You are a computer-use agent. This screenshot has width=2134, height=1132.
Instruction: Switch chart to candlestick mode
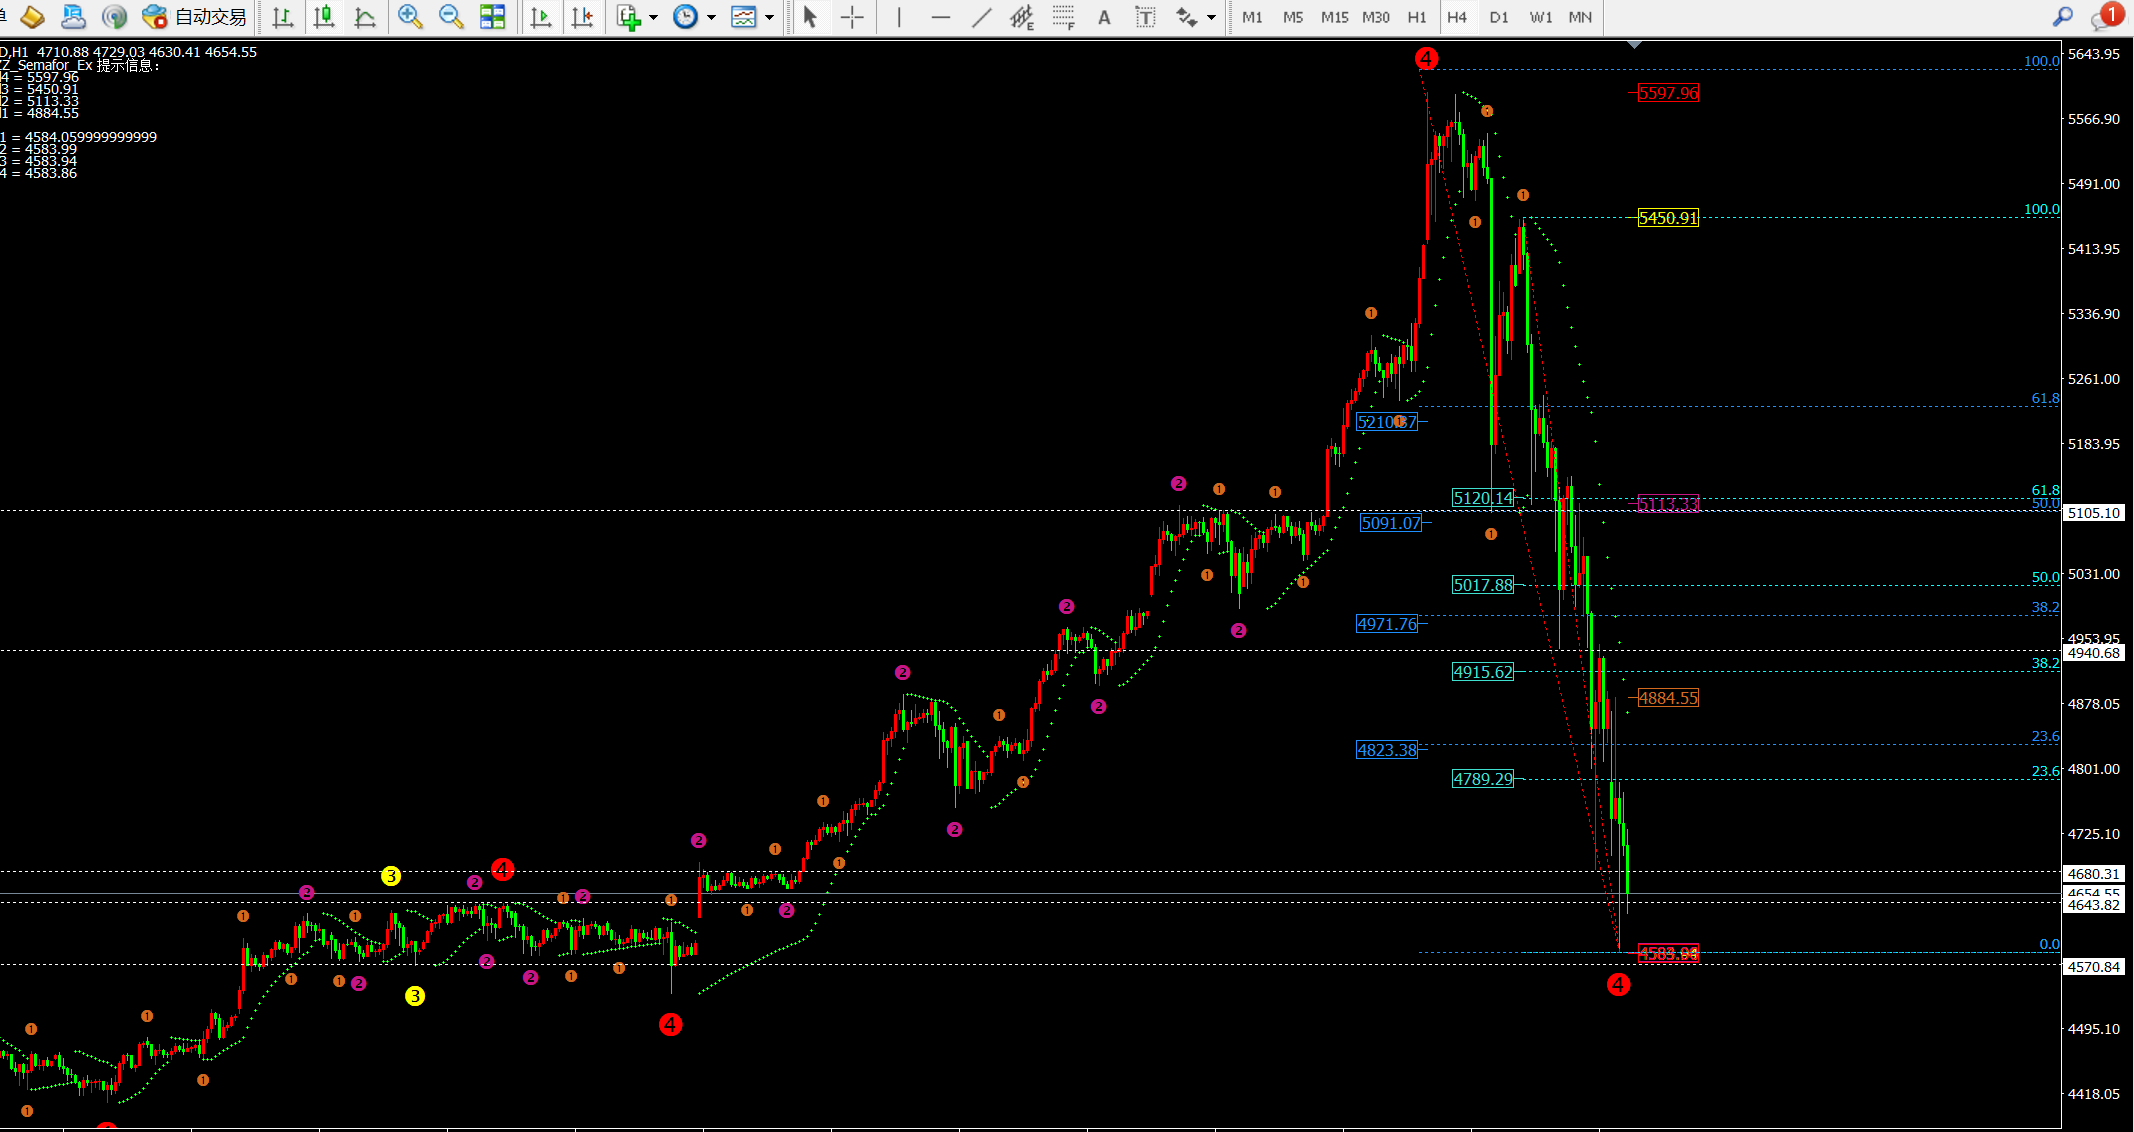tap(324, 17)
